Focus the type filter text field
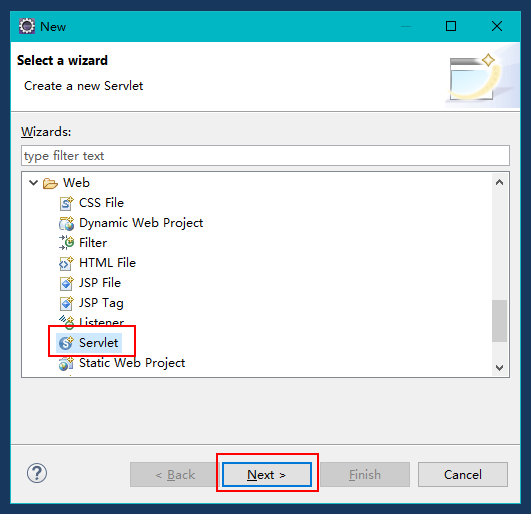The height and width of the screenshot is (514, 531). tap(265, 156)
